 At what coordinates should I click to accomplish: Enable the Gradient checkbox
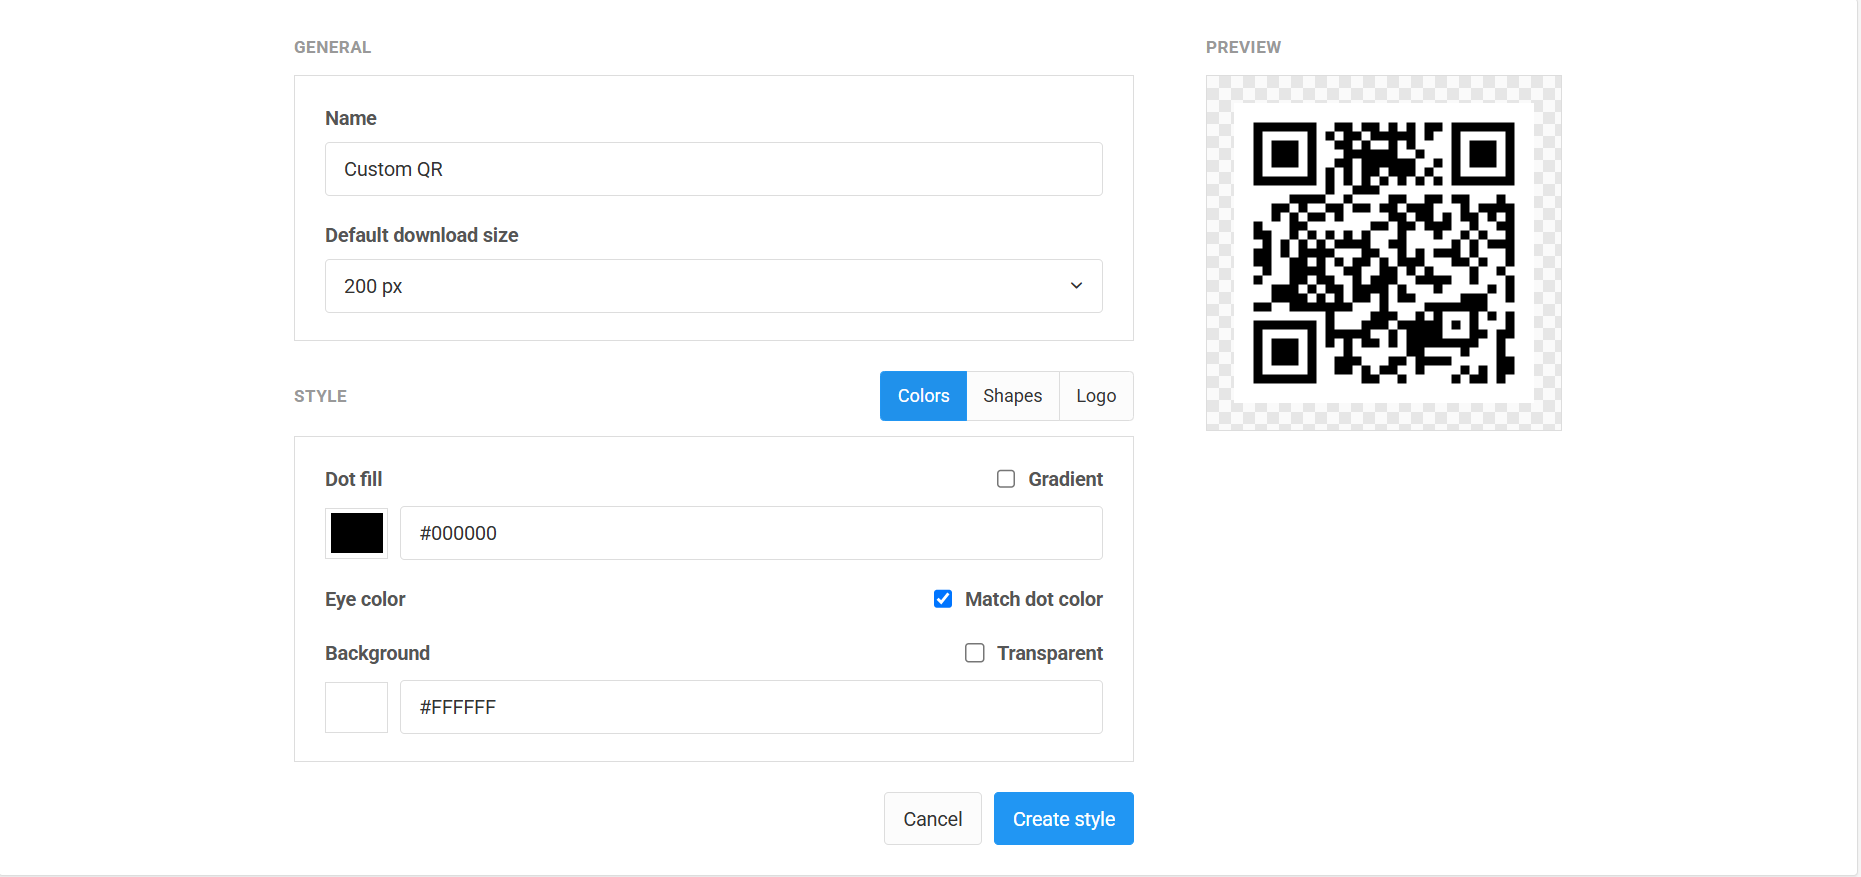click(x=1006, y=479)
